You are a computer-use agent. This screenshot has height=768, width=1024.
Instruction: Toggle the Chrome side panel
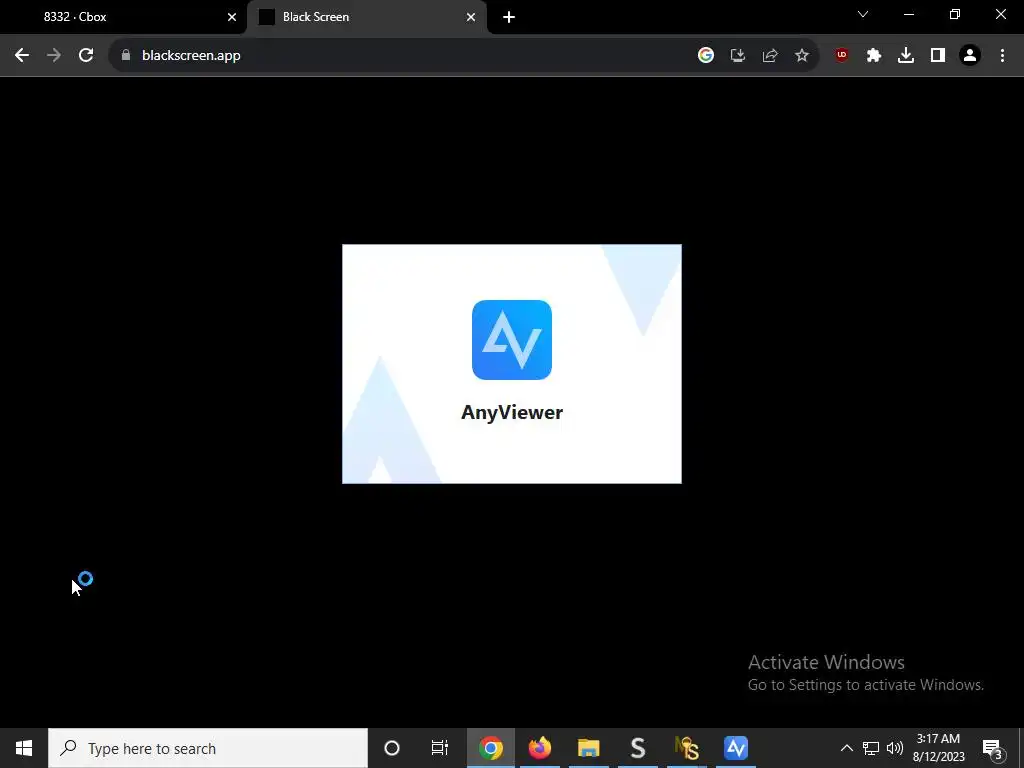click(x=938, y=56)
